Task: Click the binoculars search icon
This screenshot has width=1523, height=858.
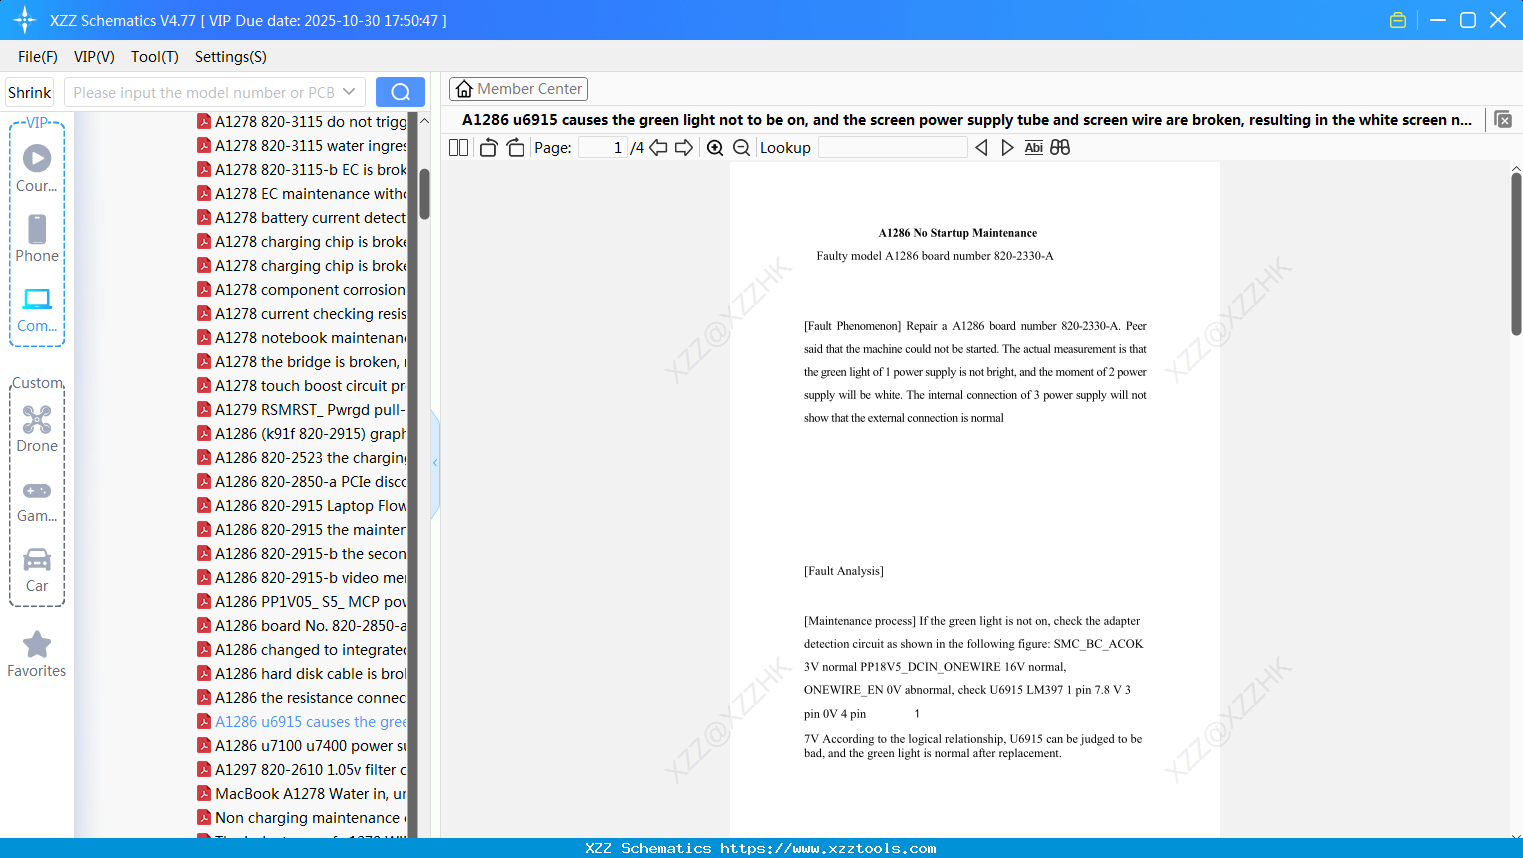Action: point(1060,147)
